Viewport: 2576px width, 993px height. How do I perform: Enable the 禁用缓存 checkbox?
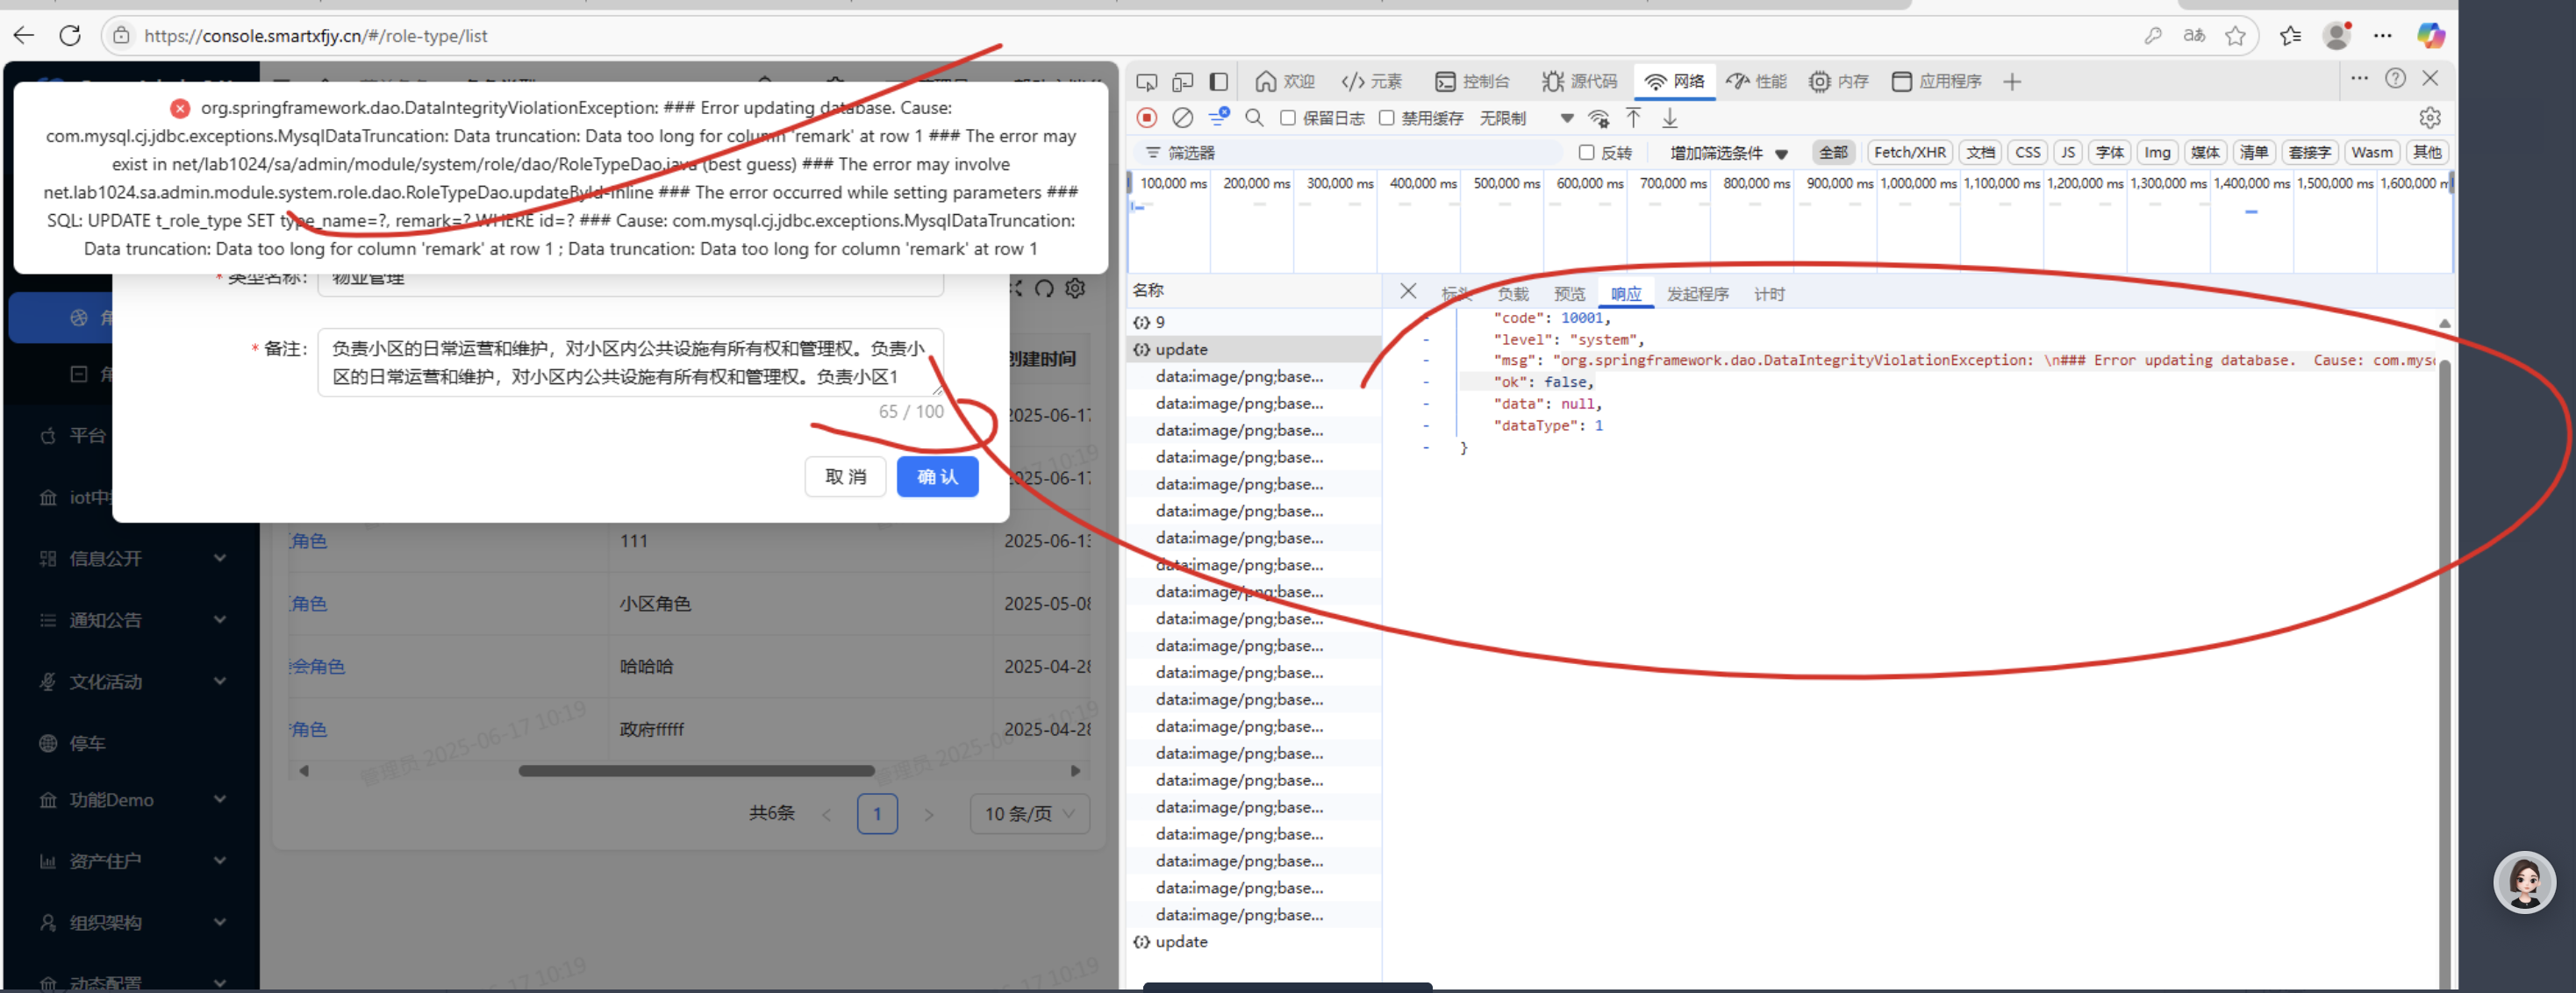pyautogui.click(x=1386, y=118)
